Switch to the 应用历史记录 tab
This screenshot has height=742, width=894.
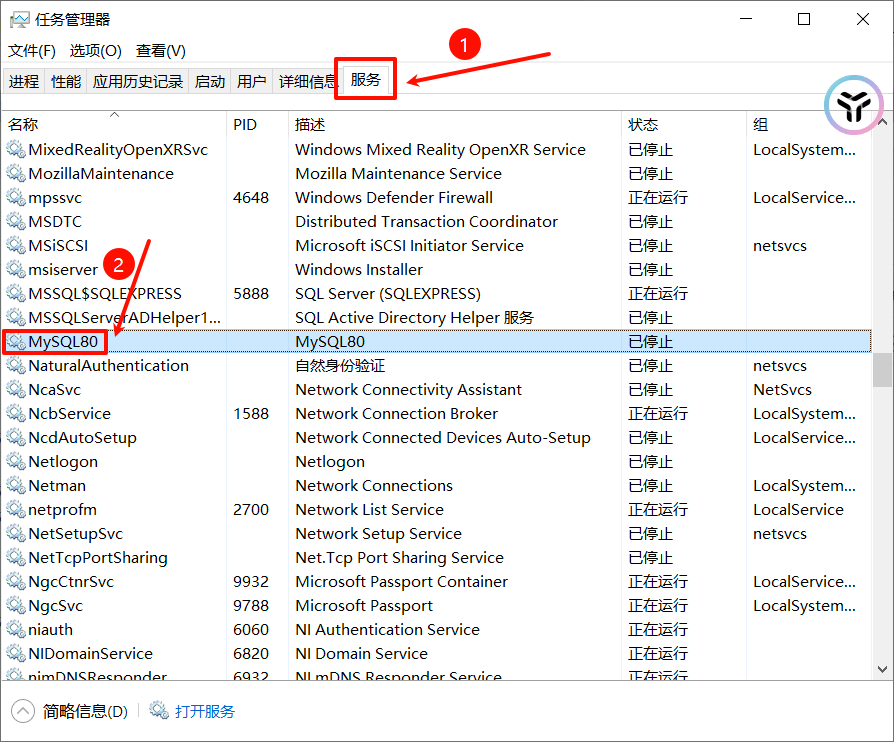[138, 82]
